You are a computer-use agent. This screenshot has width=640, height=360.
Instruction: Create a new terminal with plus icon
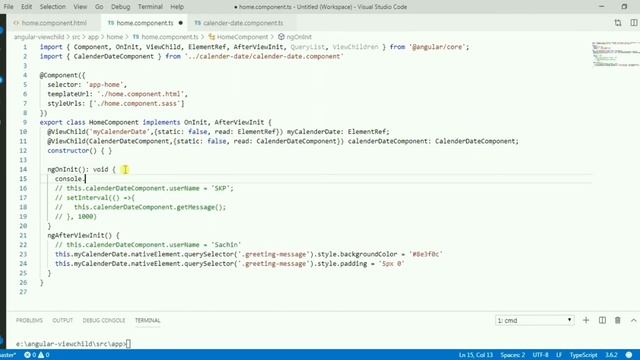[586, 320]
